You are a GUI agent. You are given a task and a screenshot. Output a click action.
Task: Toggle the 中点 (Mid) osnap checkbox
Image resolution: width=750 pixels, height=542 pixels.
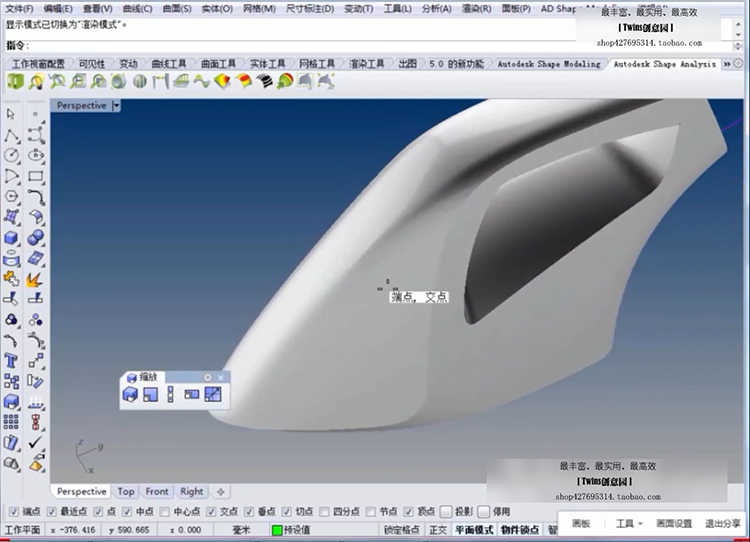127,511
